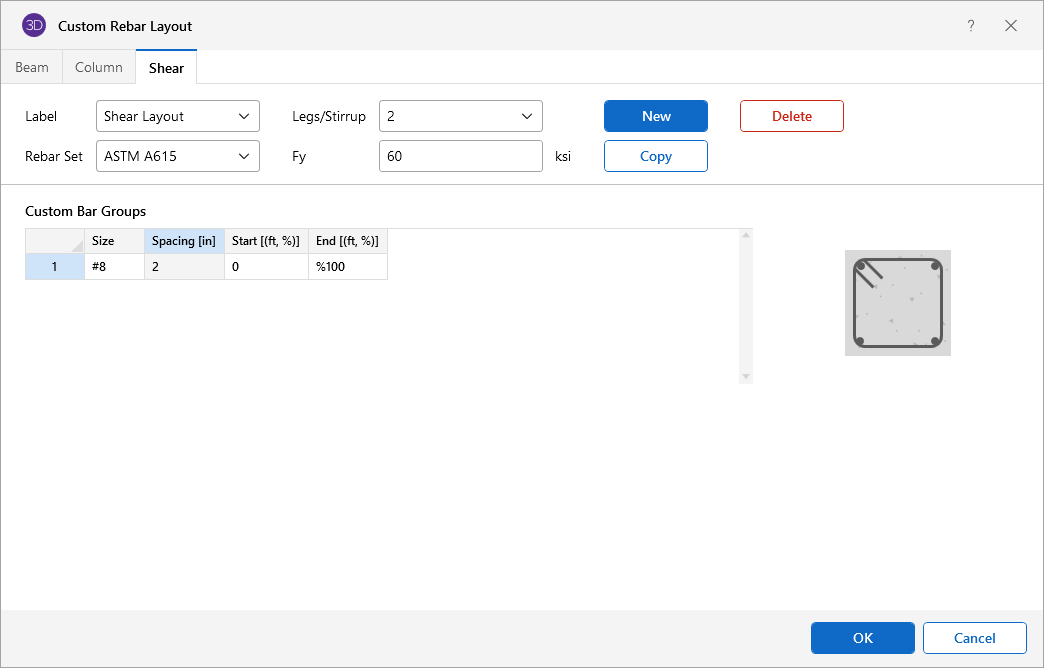Click the Cancel button
This screenshot has height=668, width=1044.
(x=974, y=638)
